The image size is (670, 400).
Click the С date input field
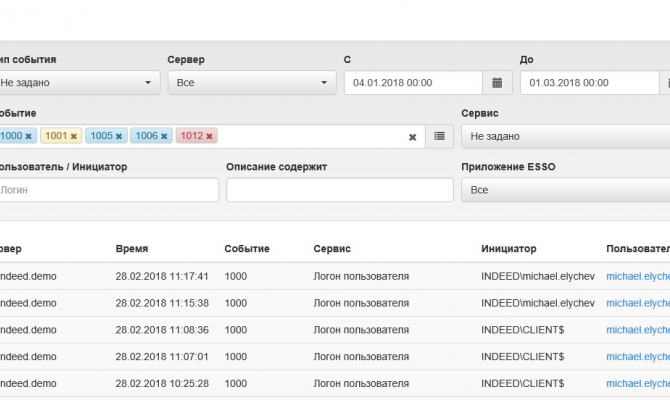tap(413, 83)
